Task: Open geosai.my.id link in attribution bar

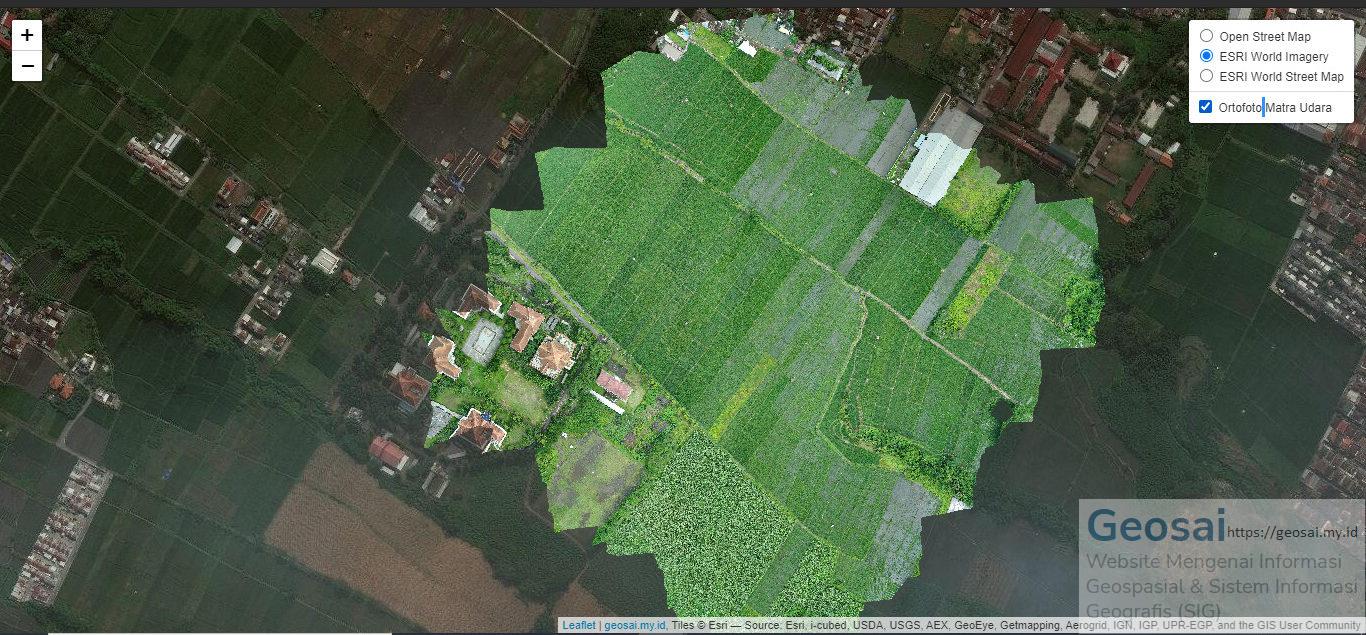Action: click(634, 626)
